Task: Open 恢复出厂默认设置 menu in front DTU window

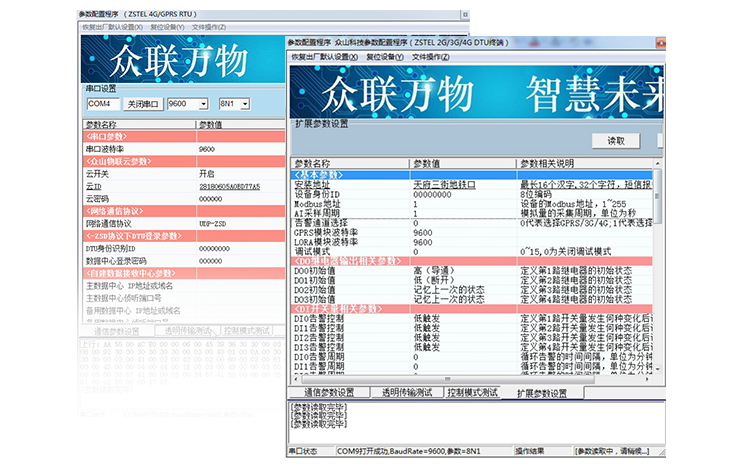Action: 325,57
